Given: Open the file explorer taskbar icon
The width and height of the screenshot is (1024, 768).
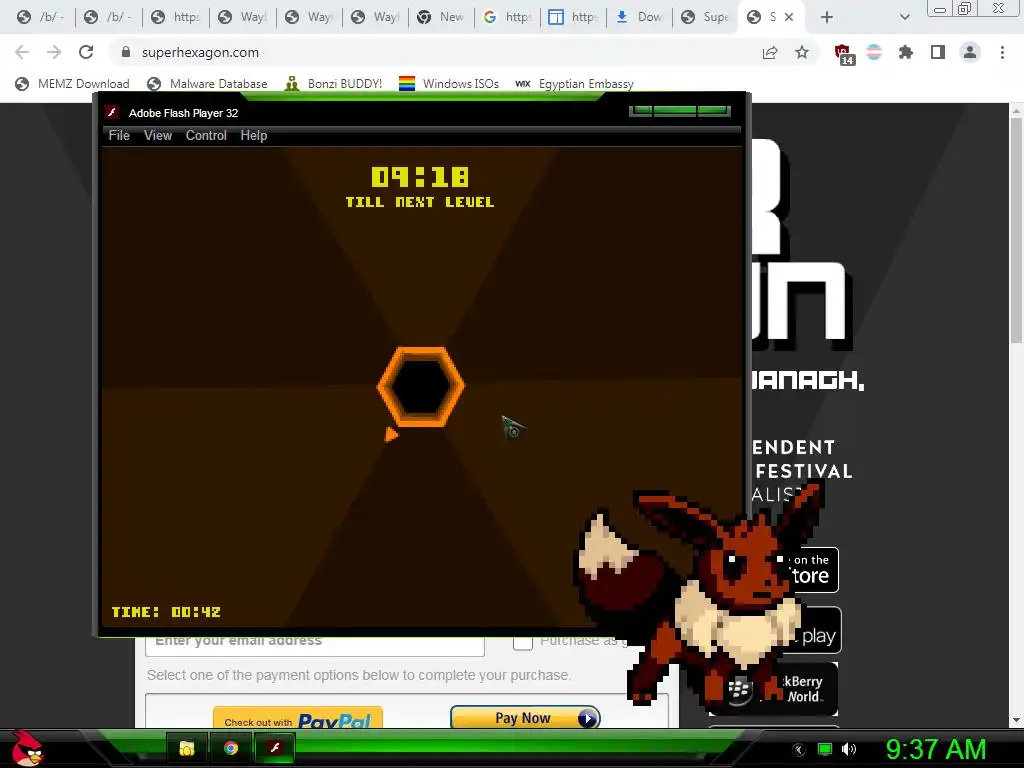Looking at the screenshot, I should point(187,748).
